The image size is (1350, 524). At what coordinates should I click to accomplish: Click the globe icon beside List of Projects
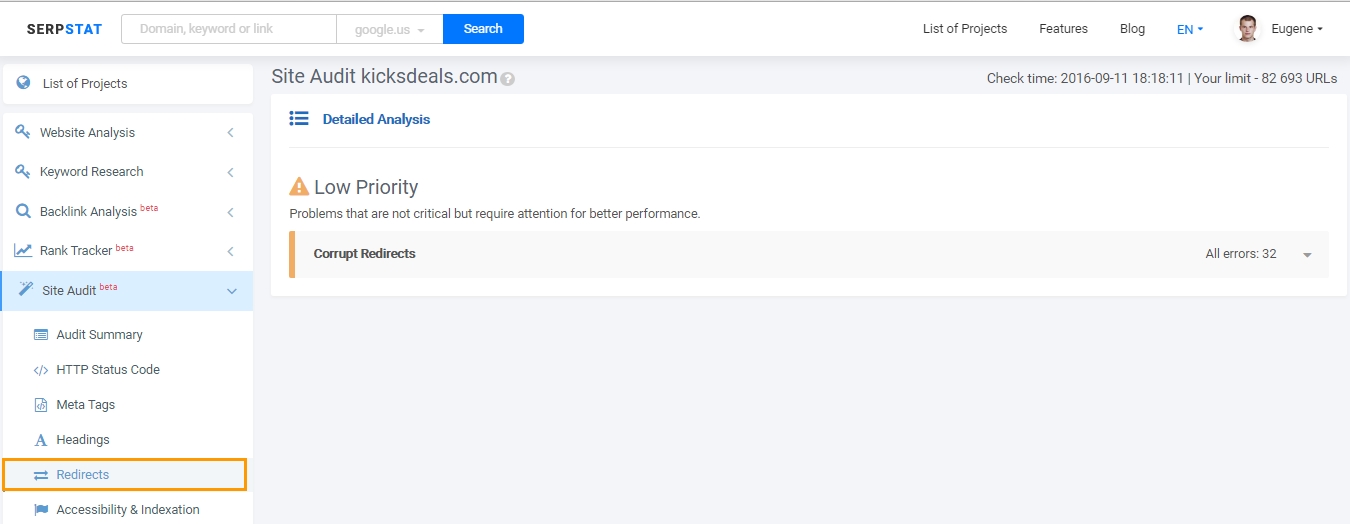point(23,83)
